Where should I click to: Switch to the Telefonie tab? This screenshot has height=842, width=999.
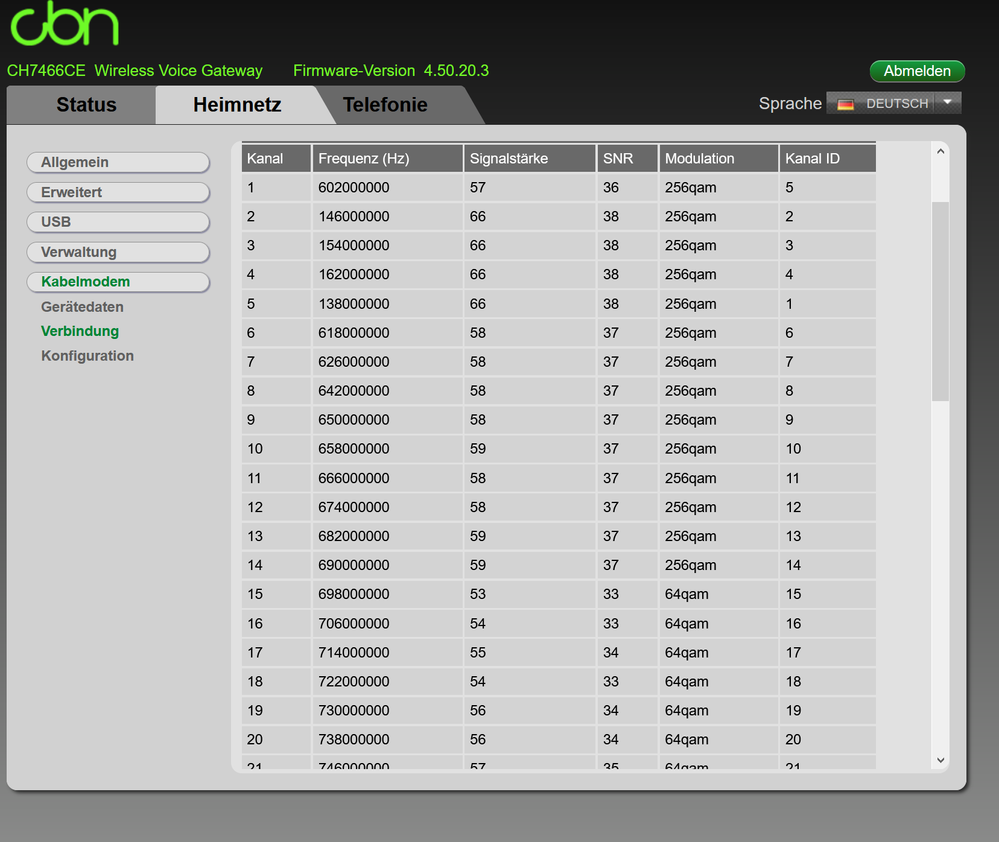[385, 104]
